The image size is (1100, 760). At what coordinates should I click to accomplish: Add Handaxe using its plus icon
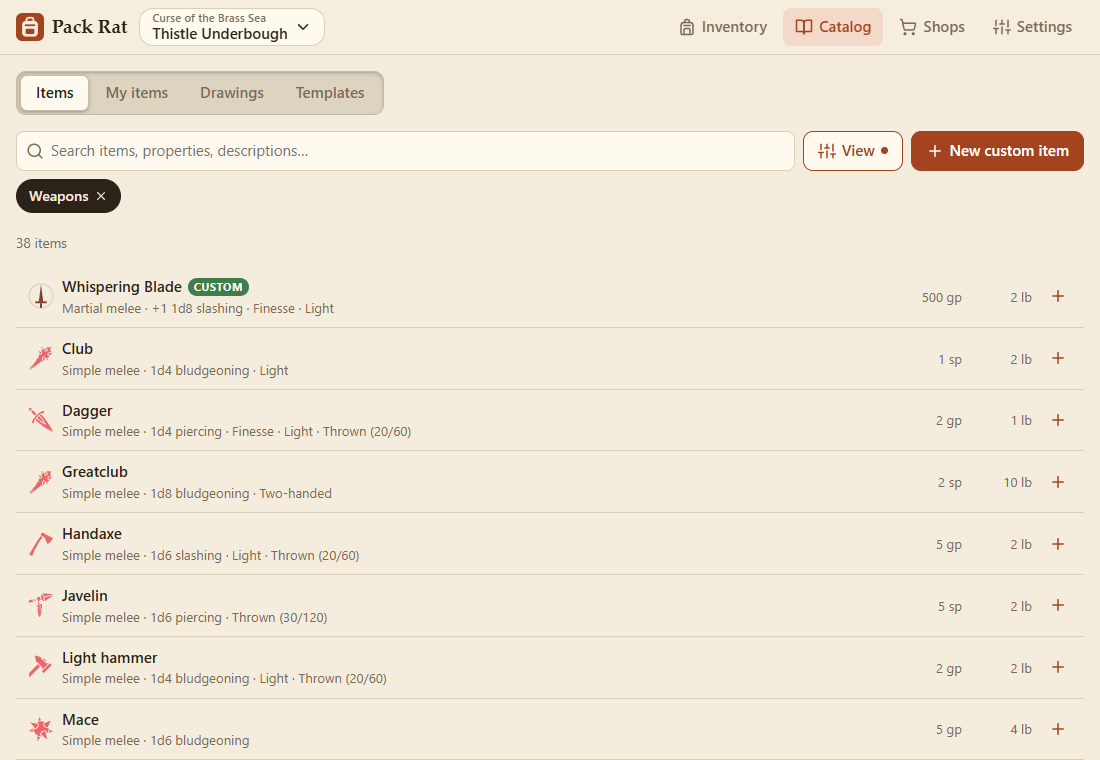1058,544
